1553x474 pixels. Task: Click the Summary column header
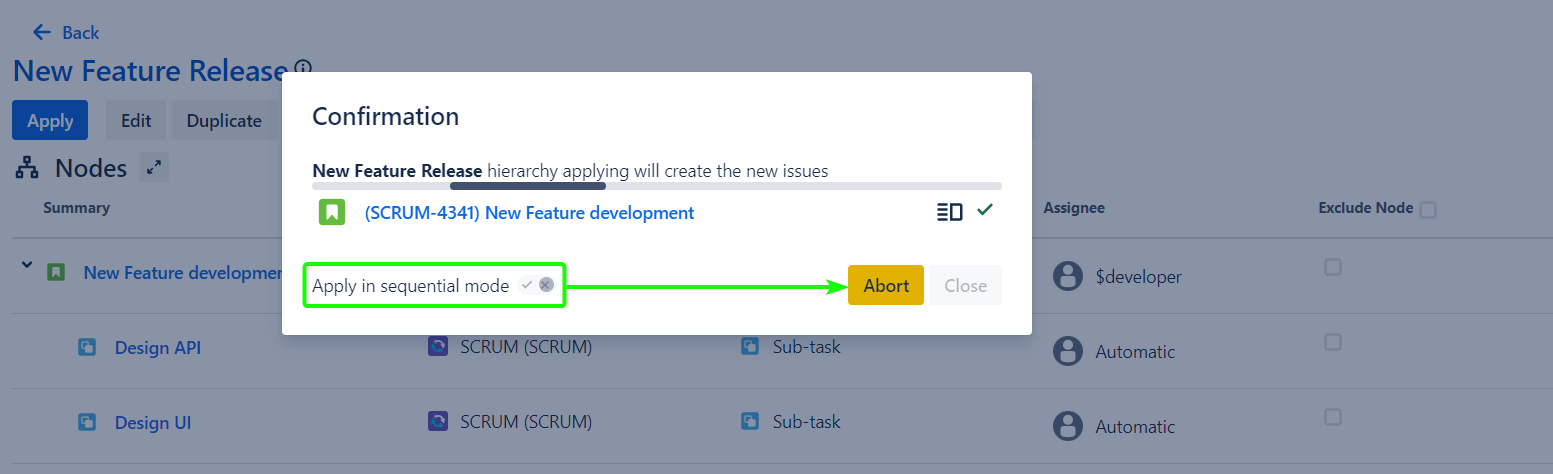(x=76, y=208)
